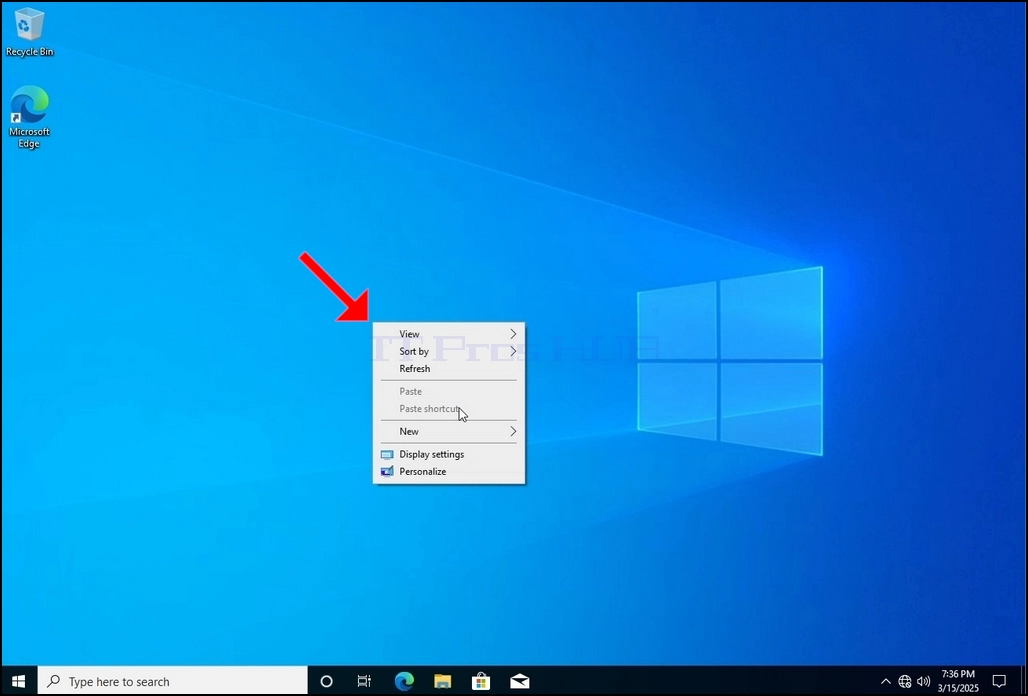Expand the arrow next to View
1028x696 pixels.
(513, 334)
